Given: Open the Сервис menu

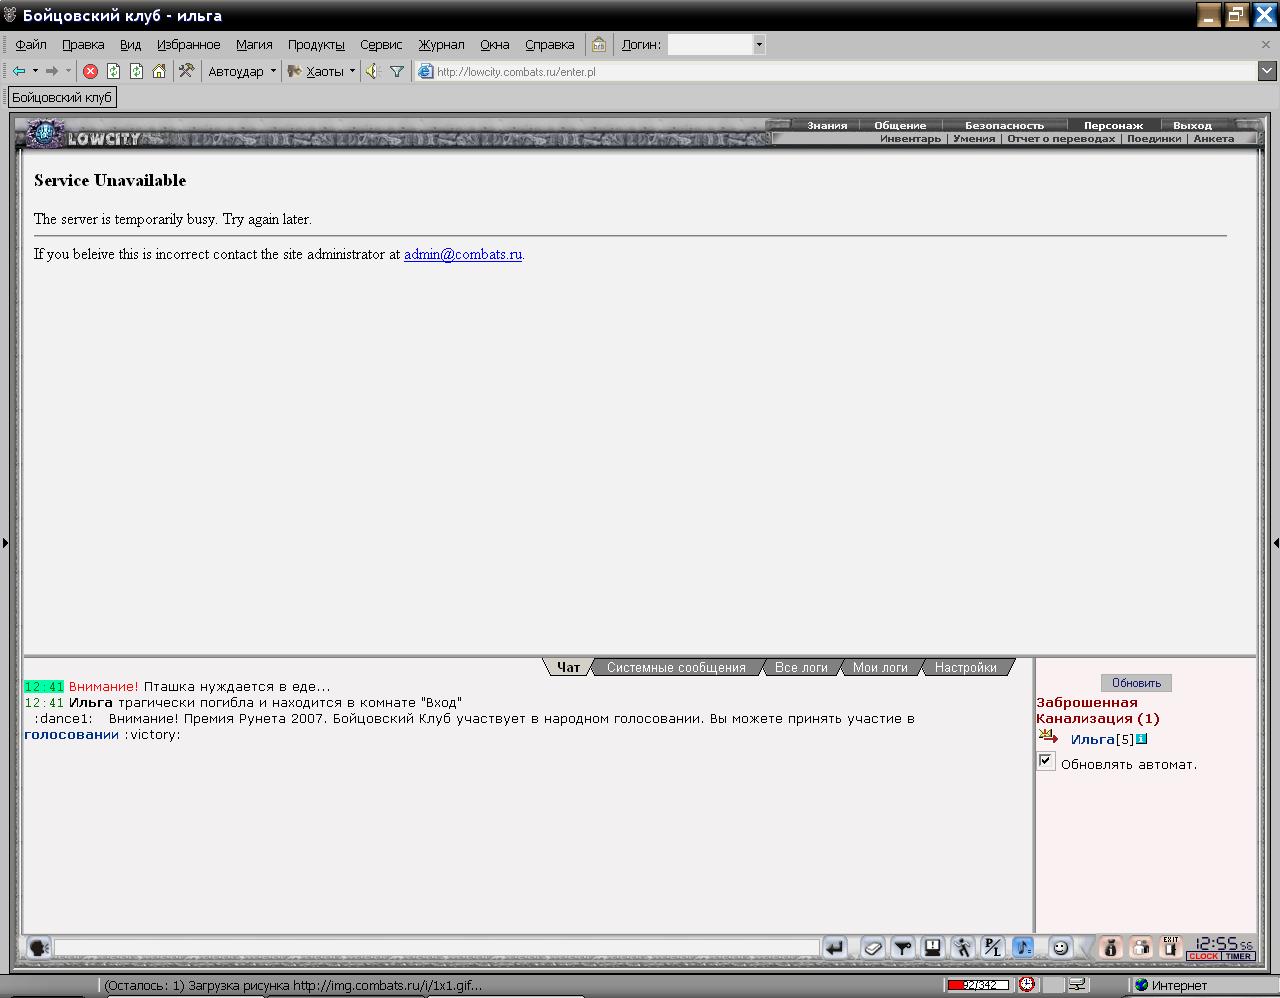Looking at the screenshot, I should coord(381,44).
